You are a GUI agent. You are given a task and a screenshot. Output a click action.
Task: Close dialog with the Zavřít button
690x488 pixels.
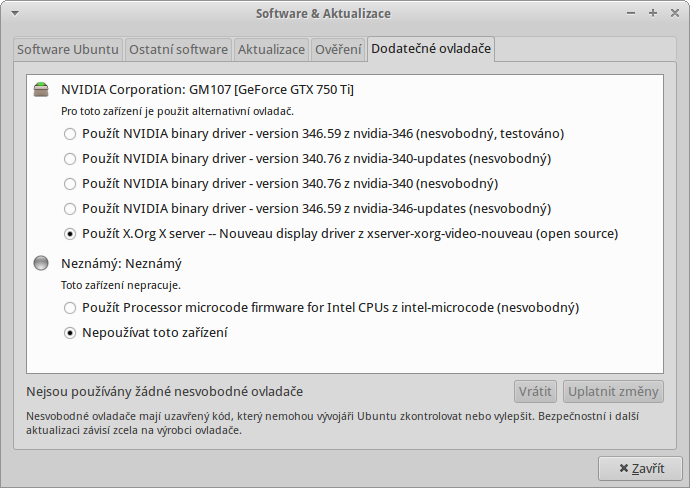coord(641,469)
